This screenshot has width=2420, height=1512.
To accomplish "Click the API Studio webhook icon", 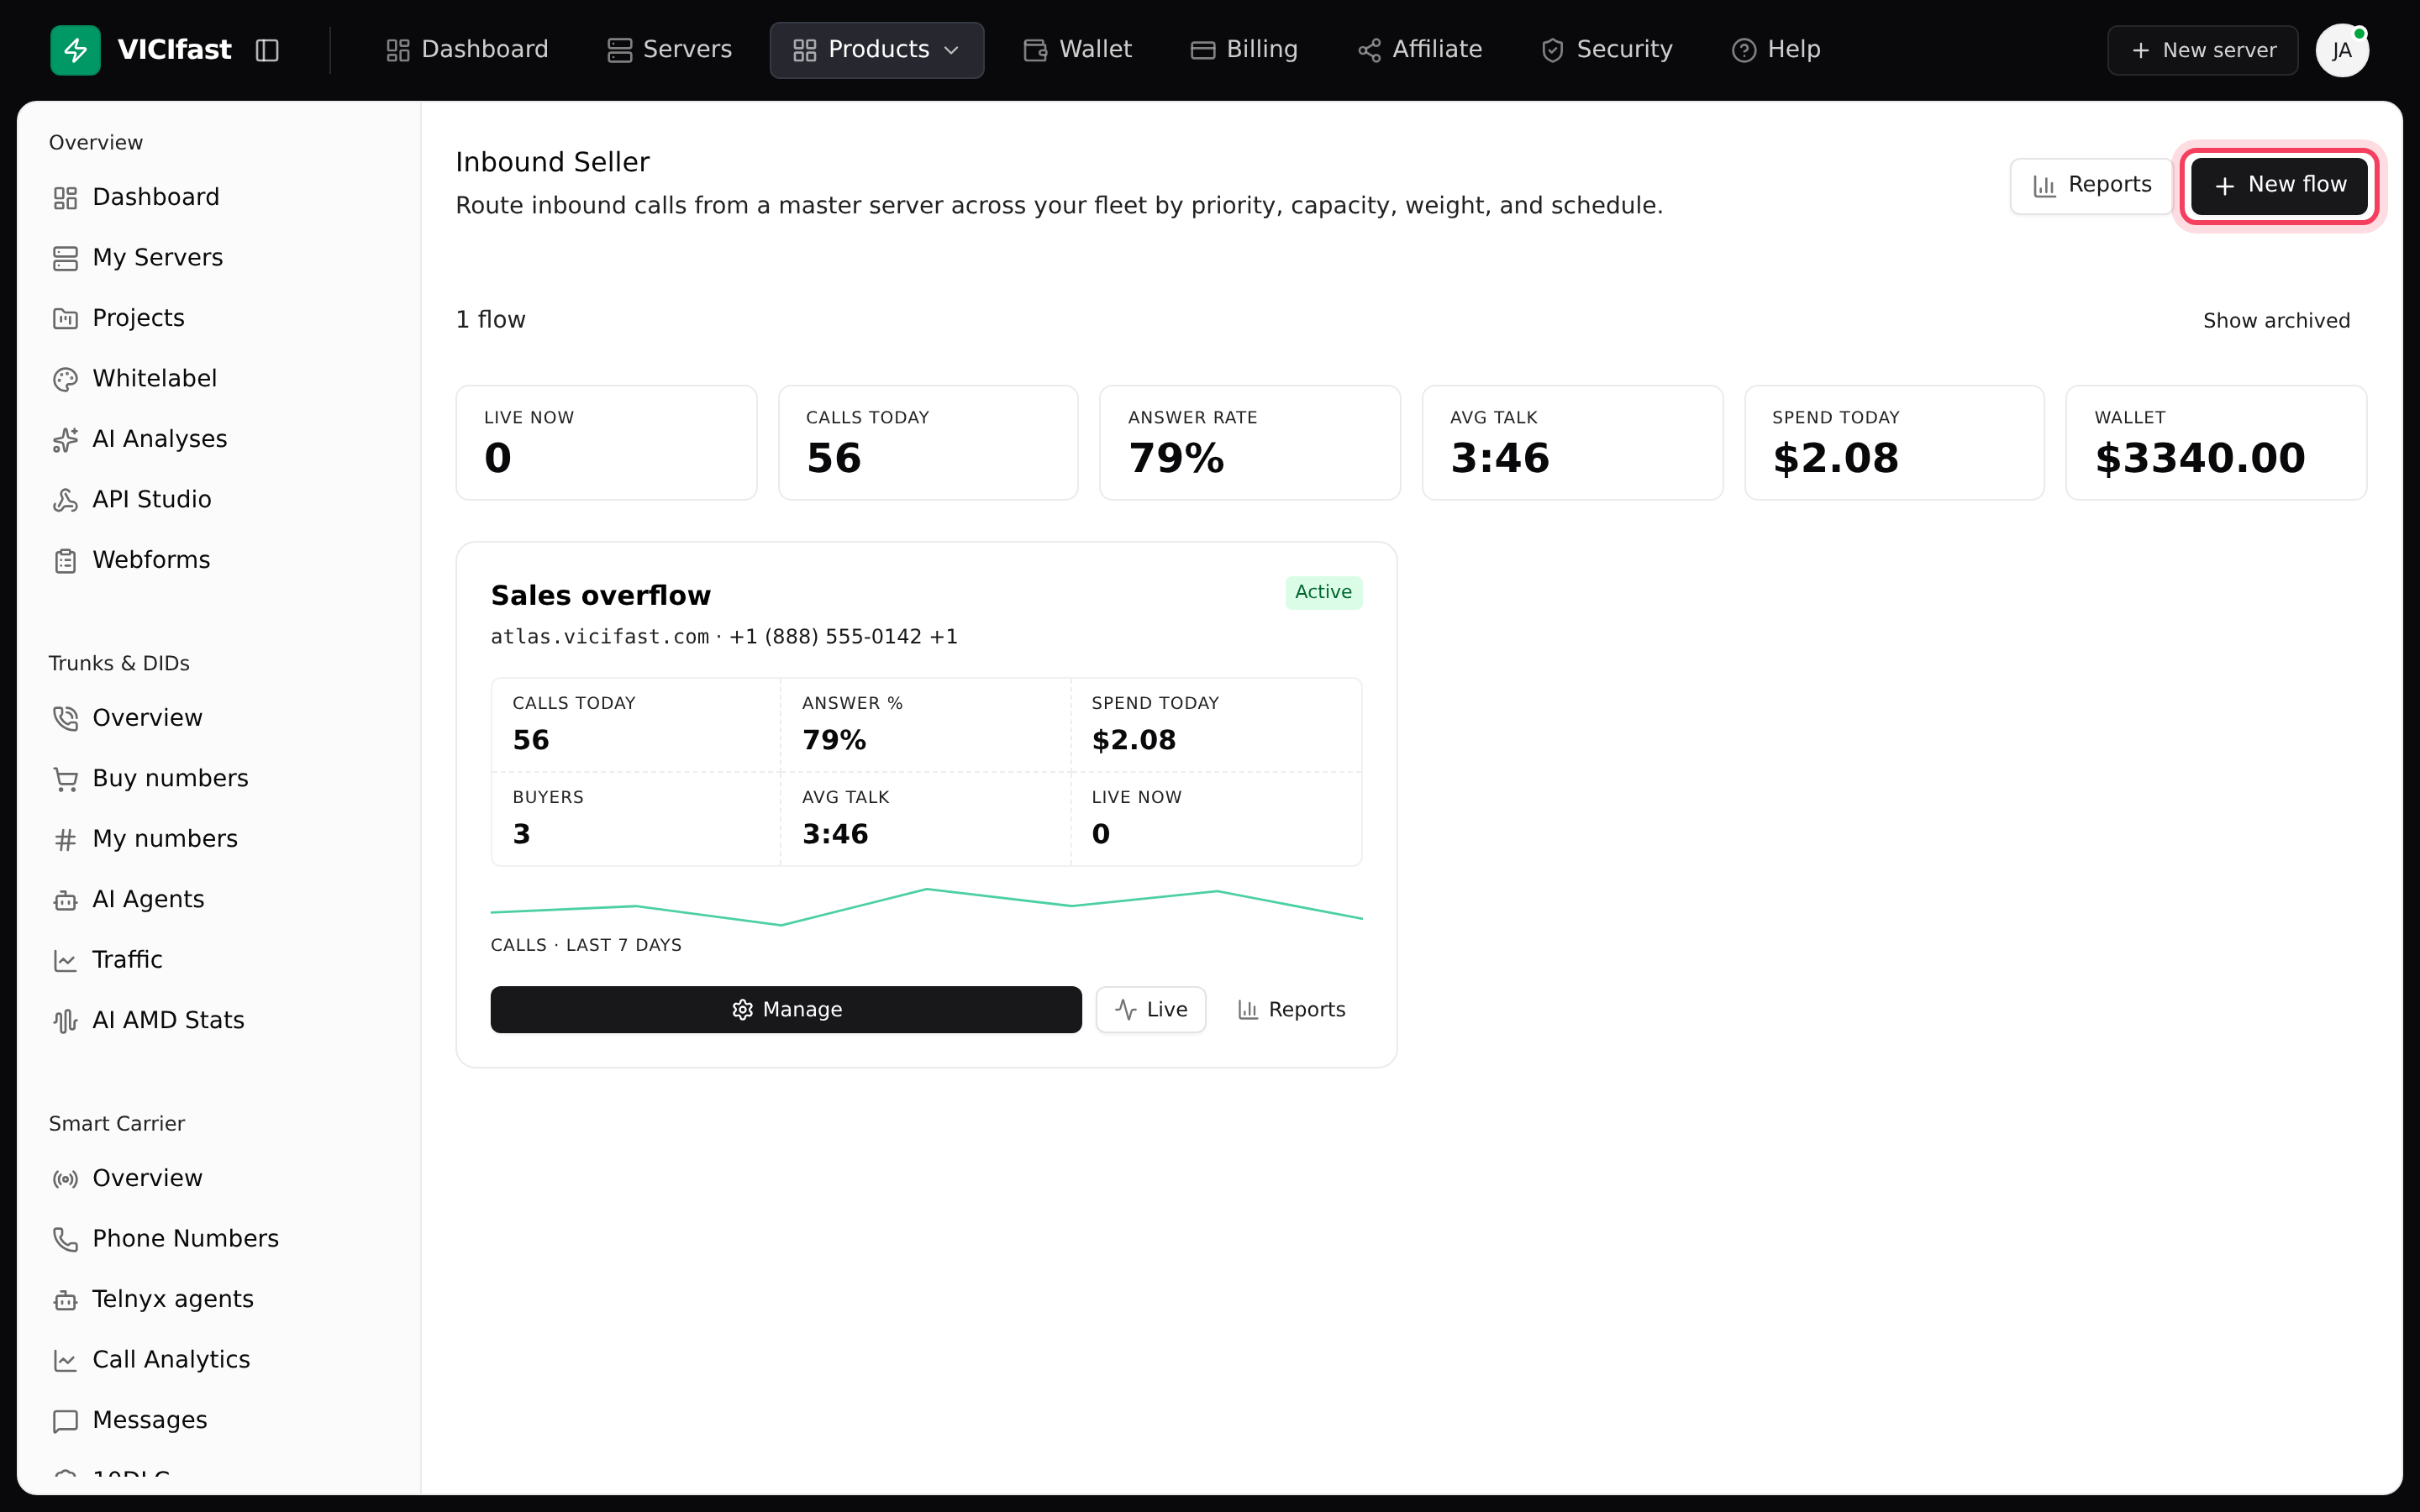I will [x=65, y=500].
